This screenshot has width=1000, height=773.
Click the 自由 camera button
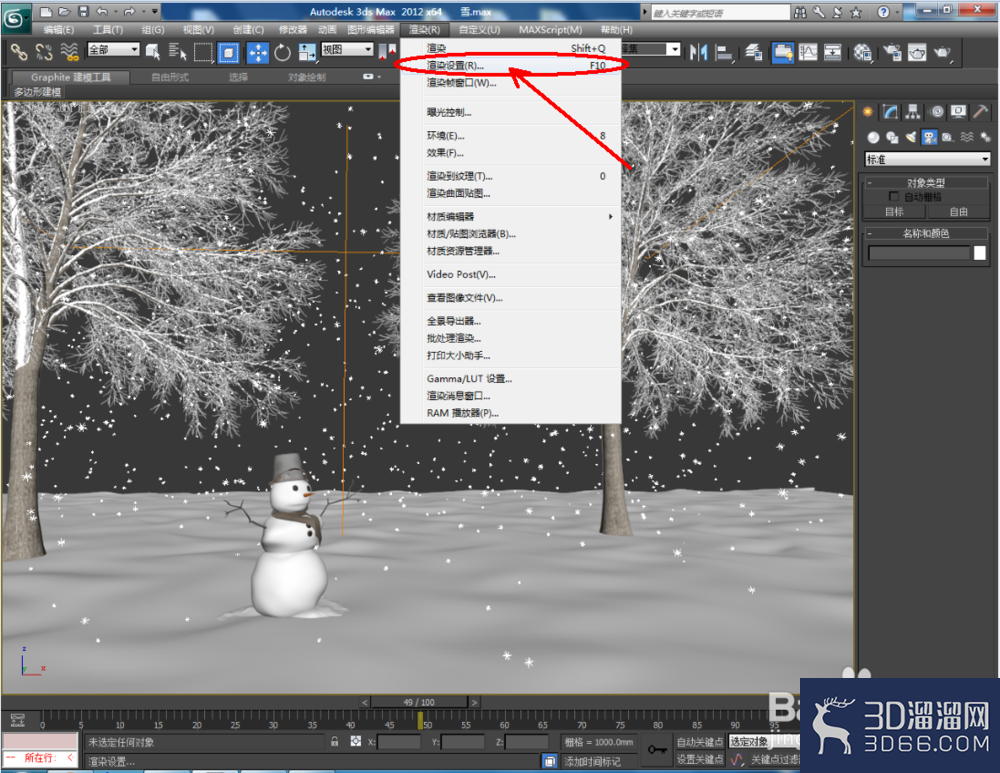[959, 212]
